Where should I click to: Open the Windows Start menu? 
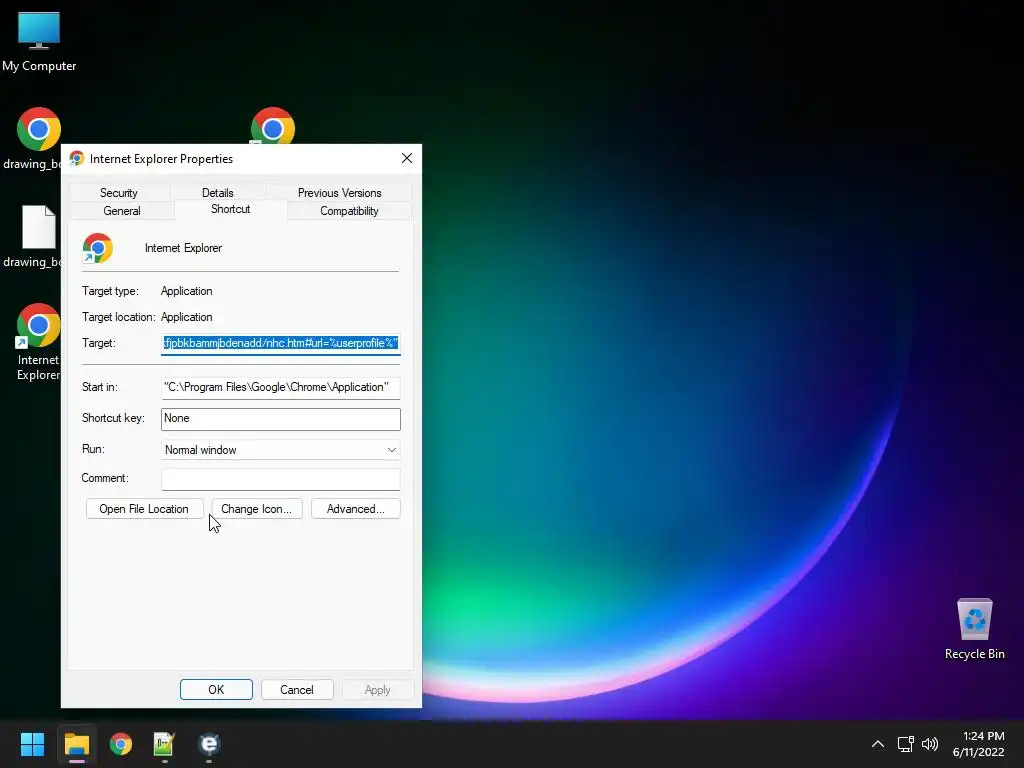click(32, 744)
